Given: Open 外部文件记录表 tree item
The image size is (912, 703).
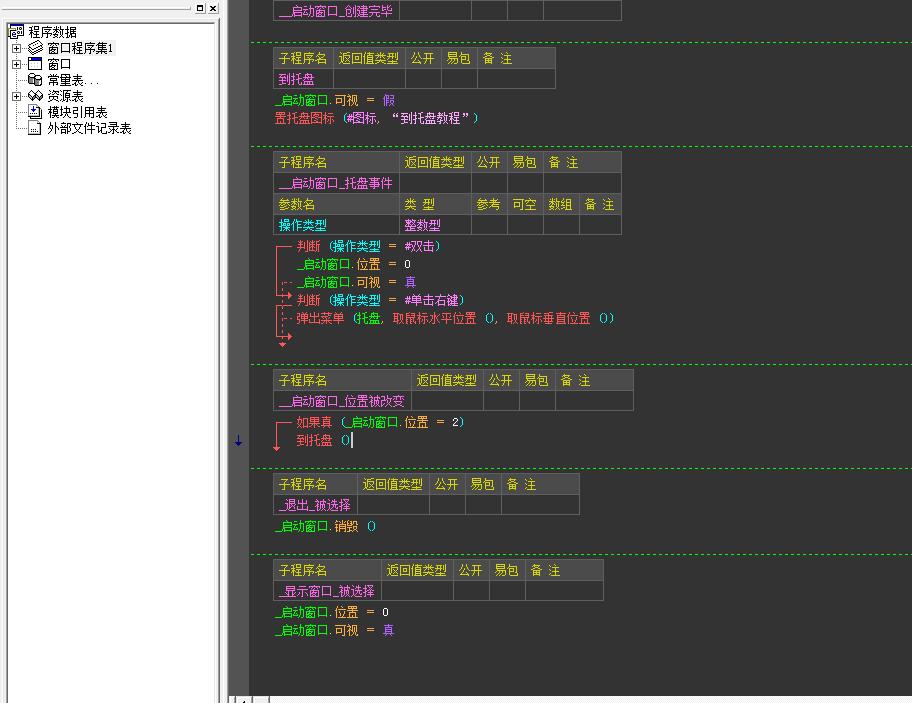Looking at the screenshot, I should pyautogui.click(x=89, y=128).
